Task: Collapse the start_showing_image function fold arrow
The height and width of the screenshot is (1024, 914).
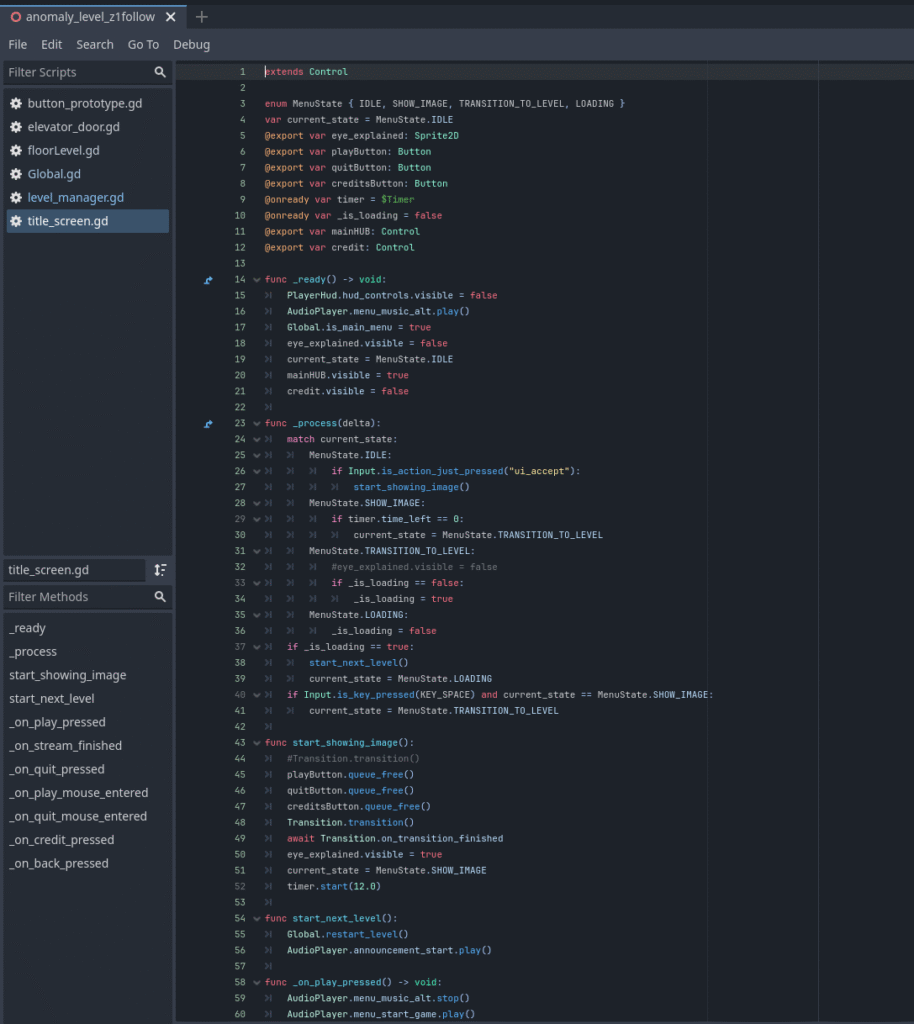Action: pos(257,743)
